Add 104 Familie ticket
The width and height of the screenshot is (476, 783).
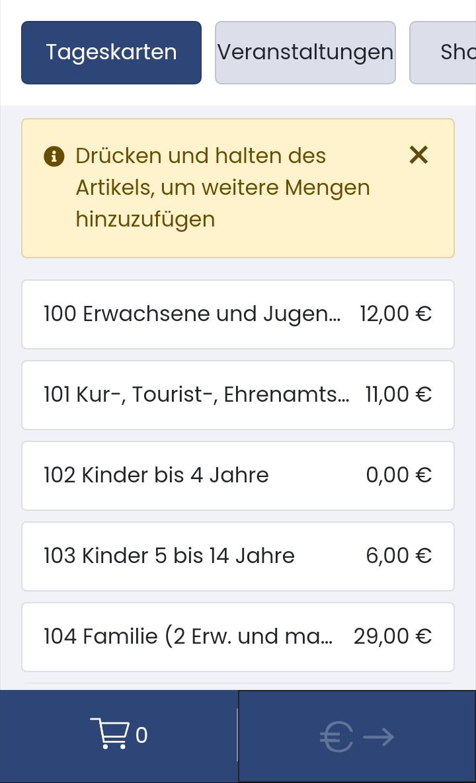click(238, 637)
